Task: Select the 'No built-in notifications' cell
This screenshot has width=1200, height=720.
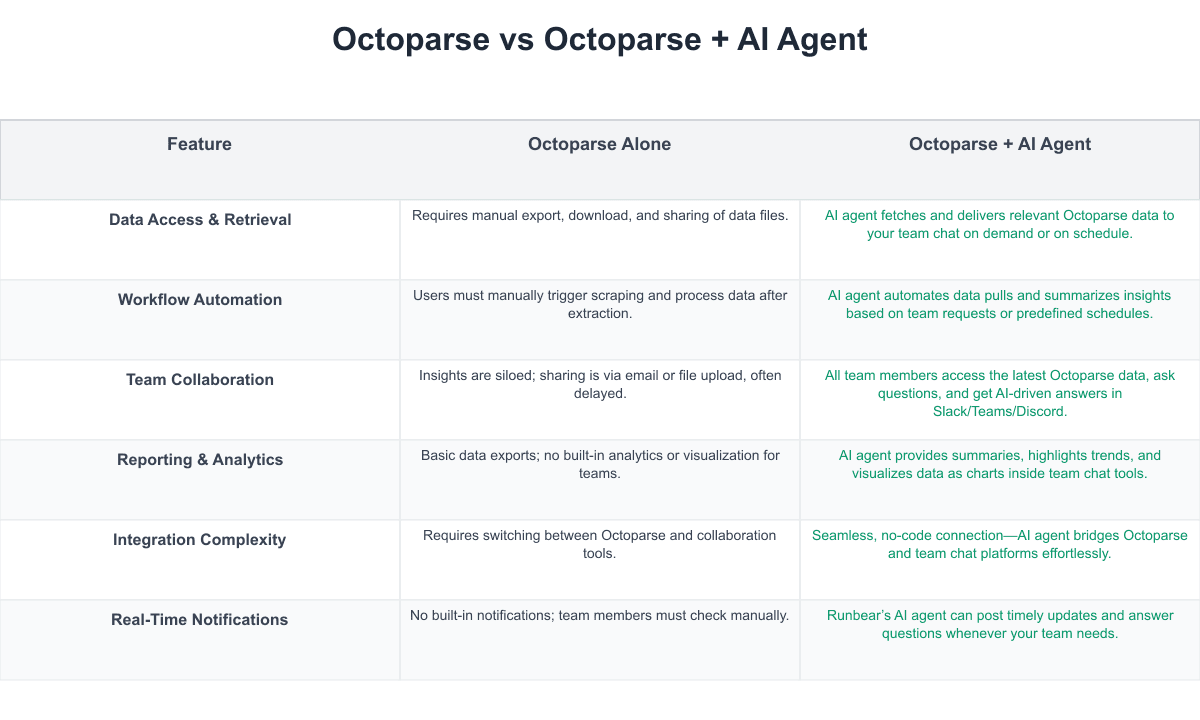Action: click(600, 615)
